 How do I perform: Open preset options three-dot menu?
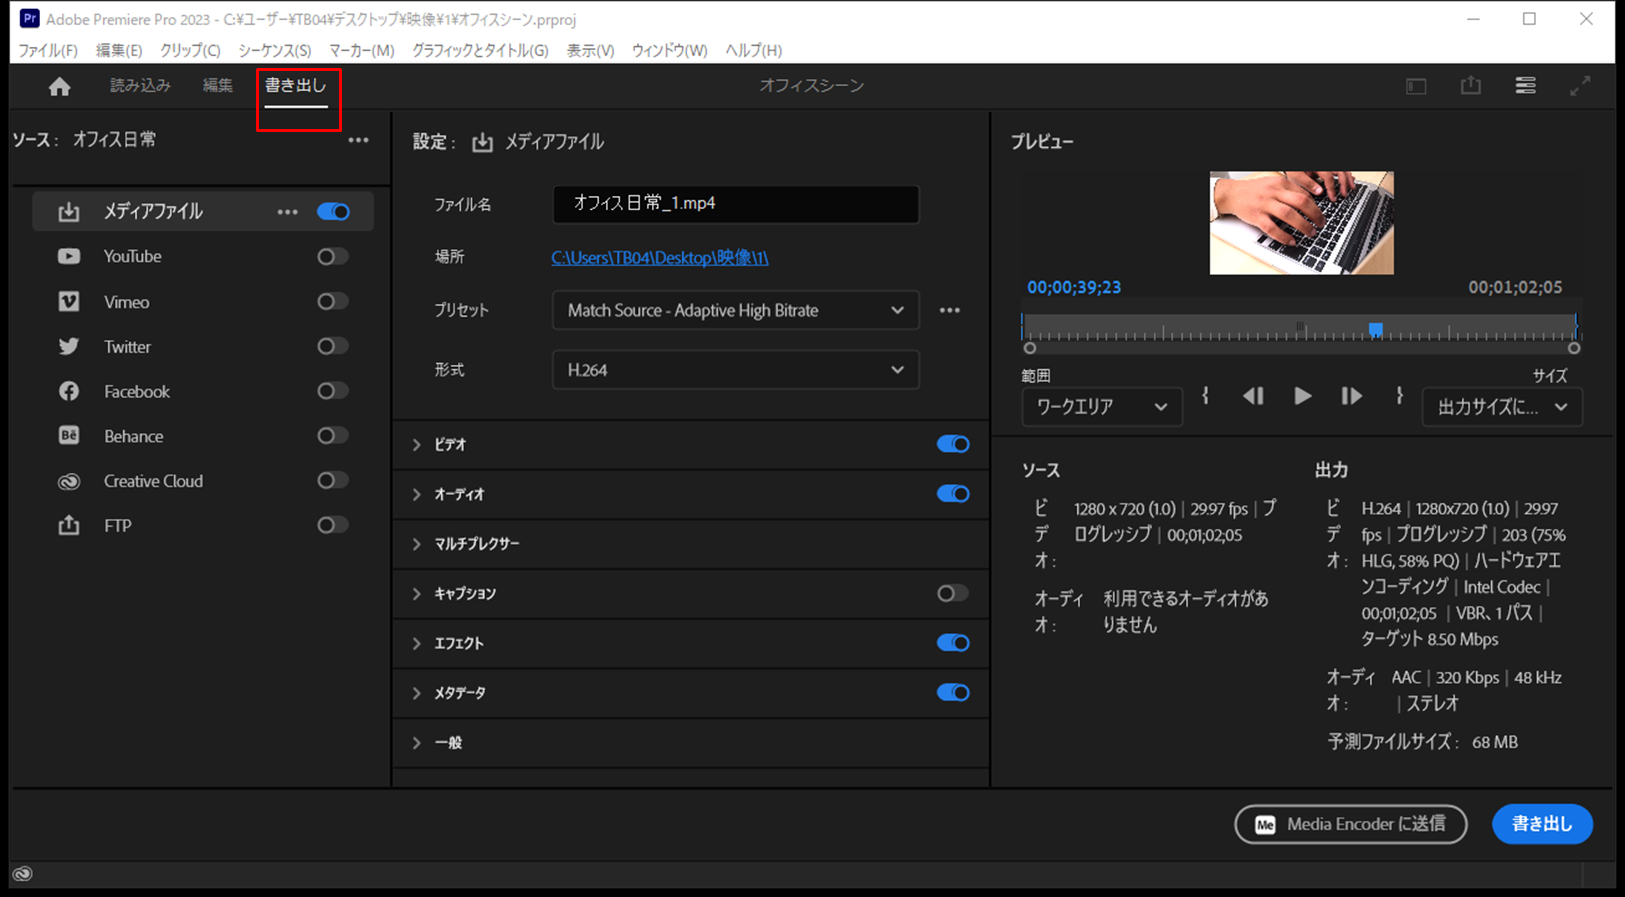point(950,310)
